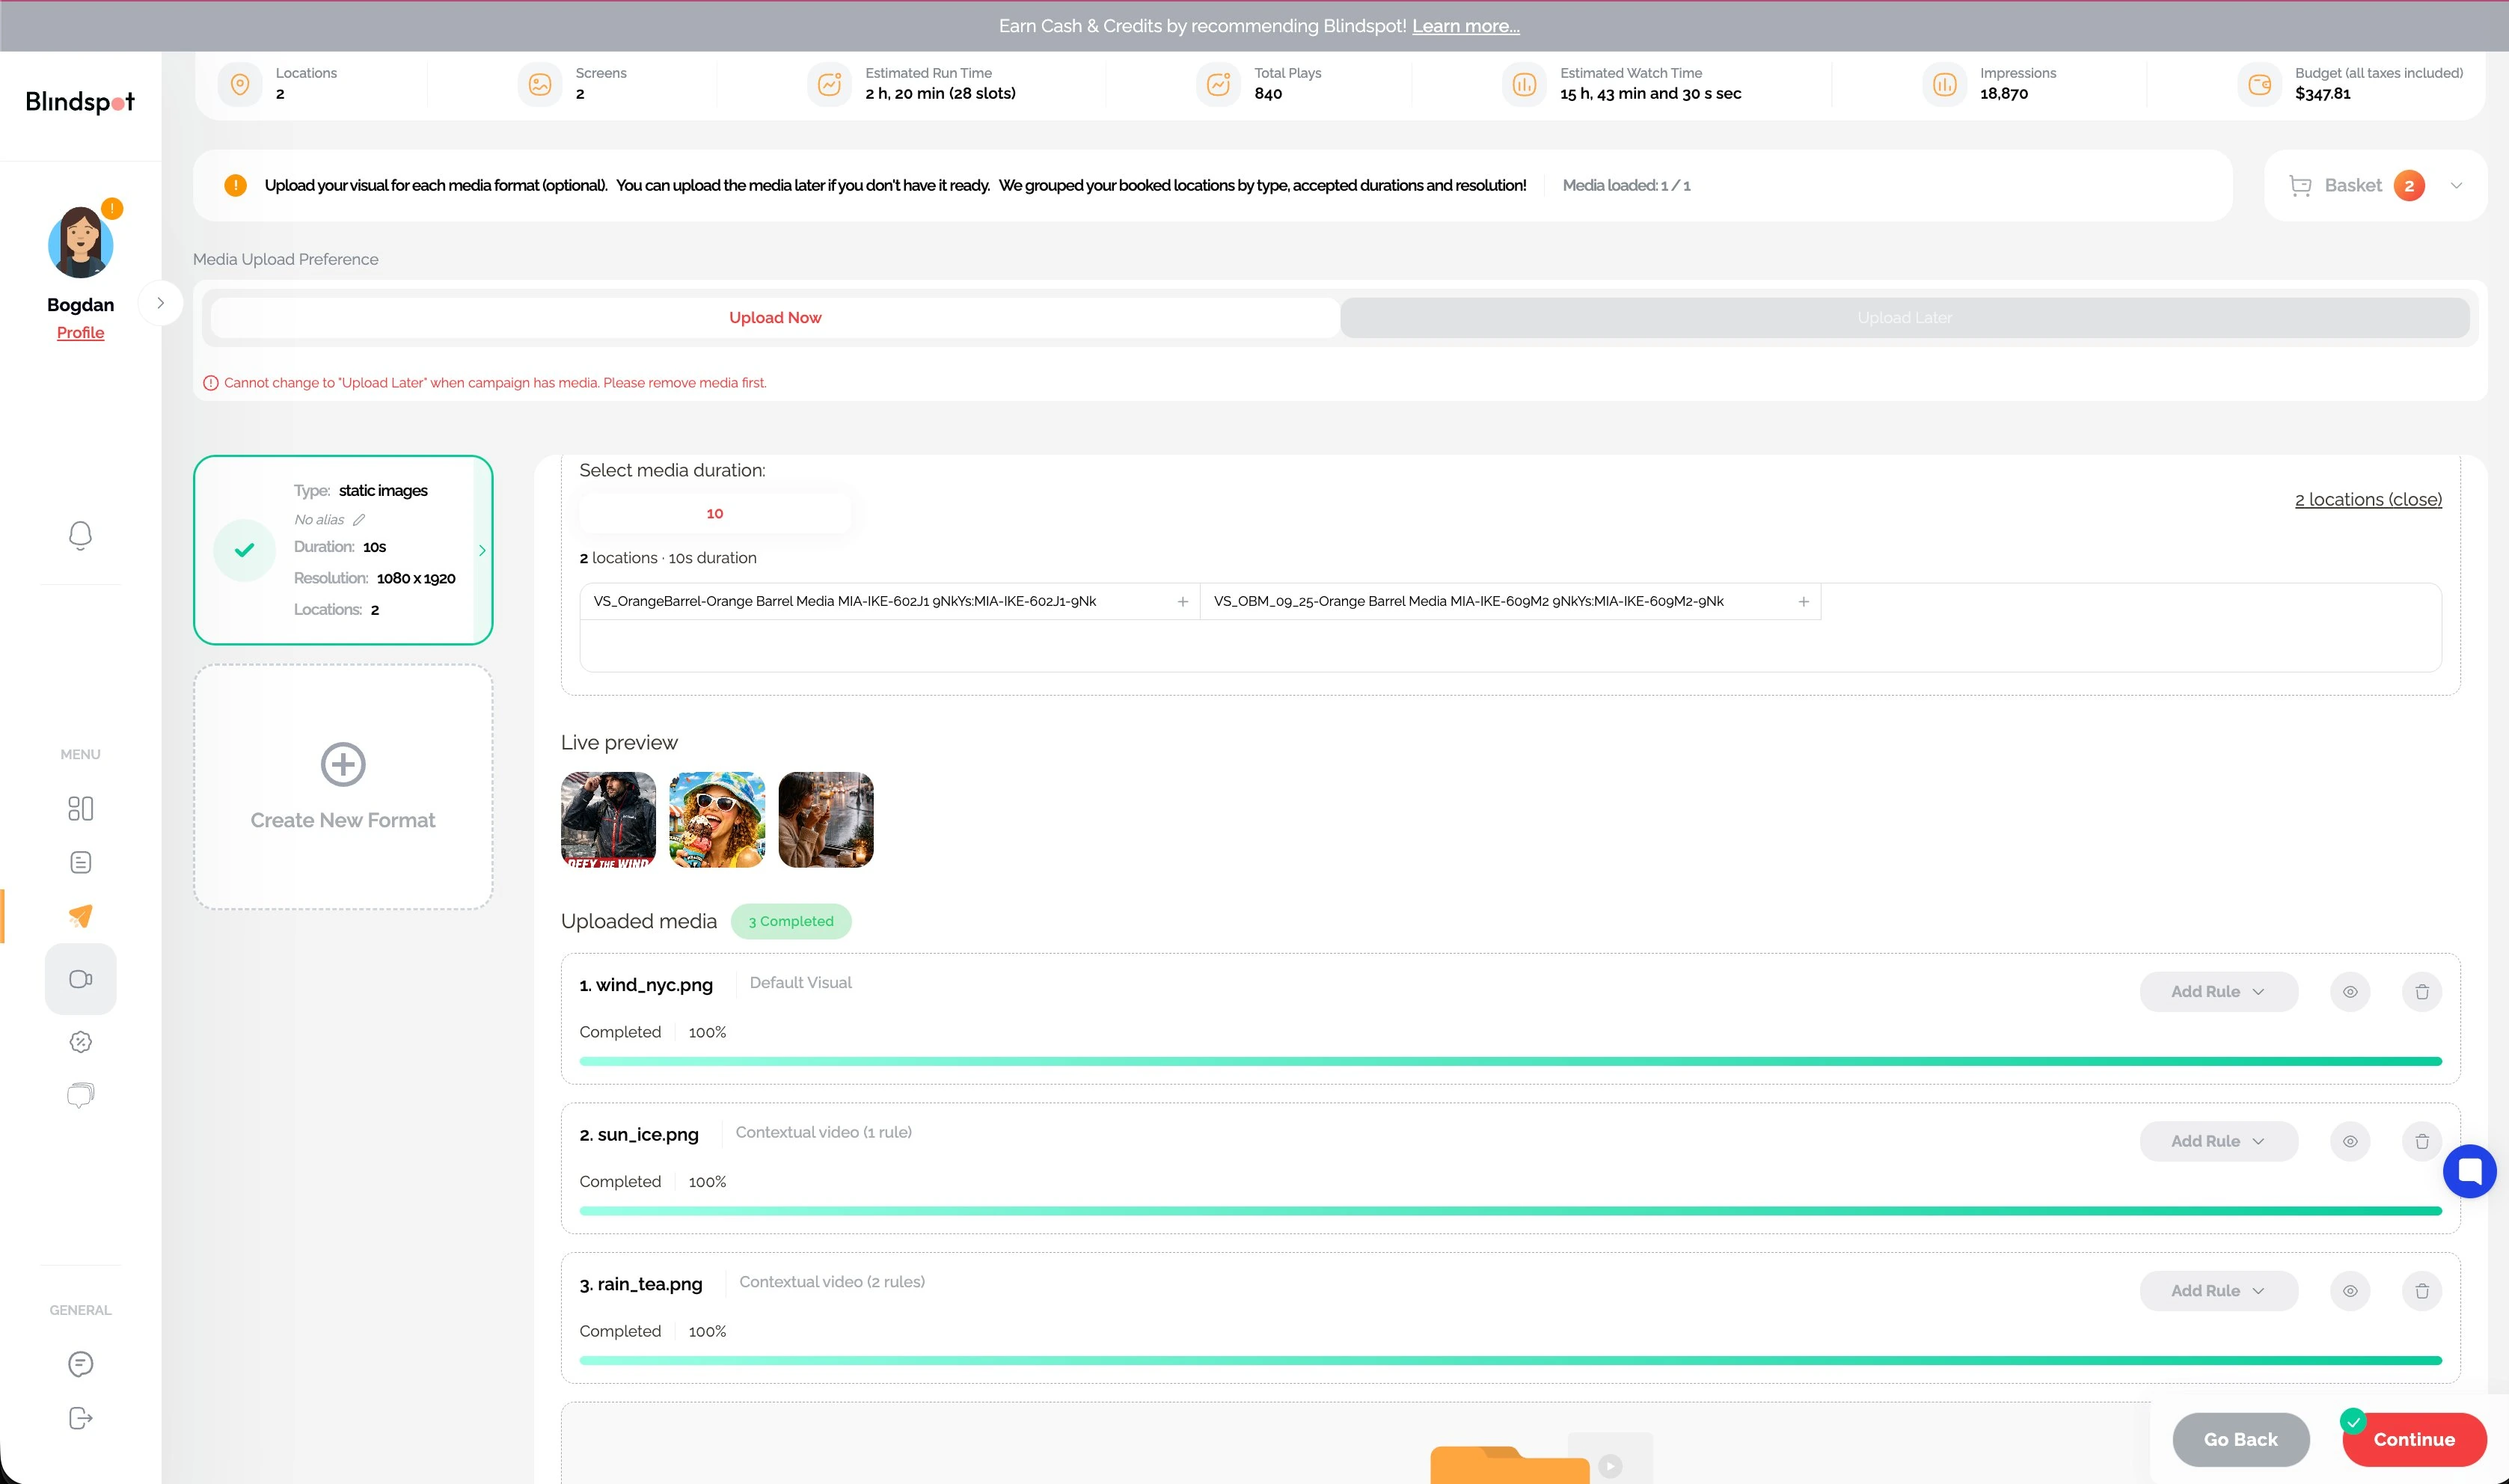This screenshot has height=1484, width=2509.
Task: Open Add Rule dropdown for rain_tea.png
Action: pyautogui.click(x=2218, y=1291)
